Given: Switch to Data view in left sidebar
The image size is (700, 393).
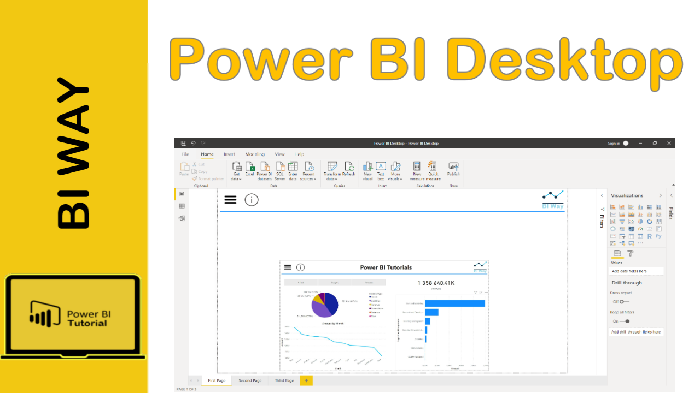Looking at the screenshot, I should [182, 206].
